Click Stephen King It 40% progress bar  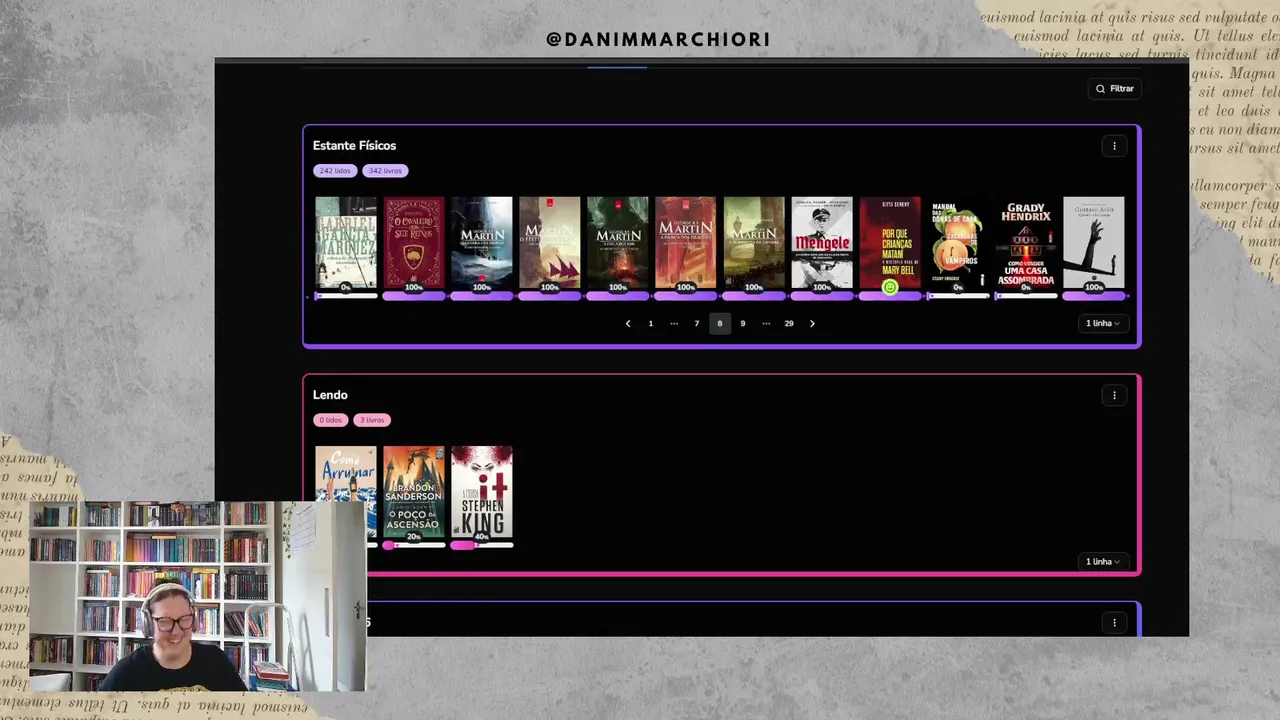pos(482,546)
